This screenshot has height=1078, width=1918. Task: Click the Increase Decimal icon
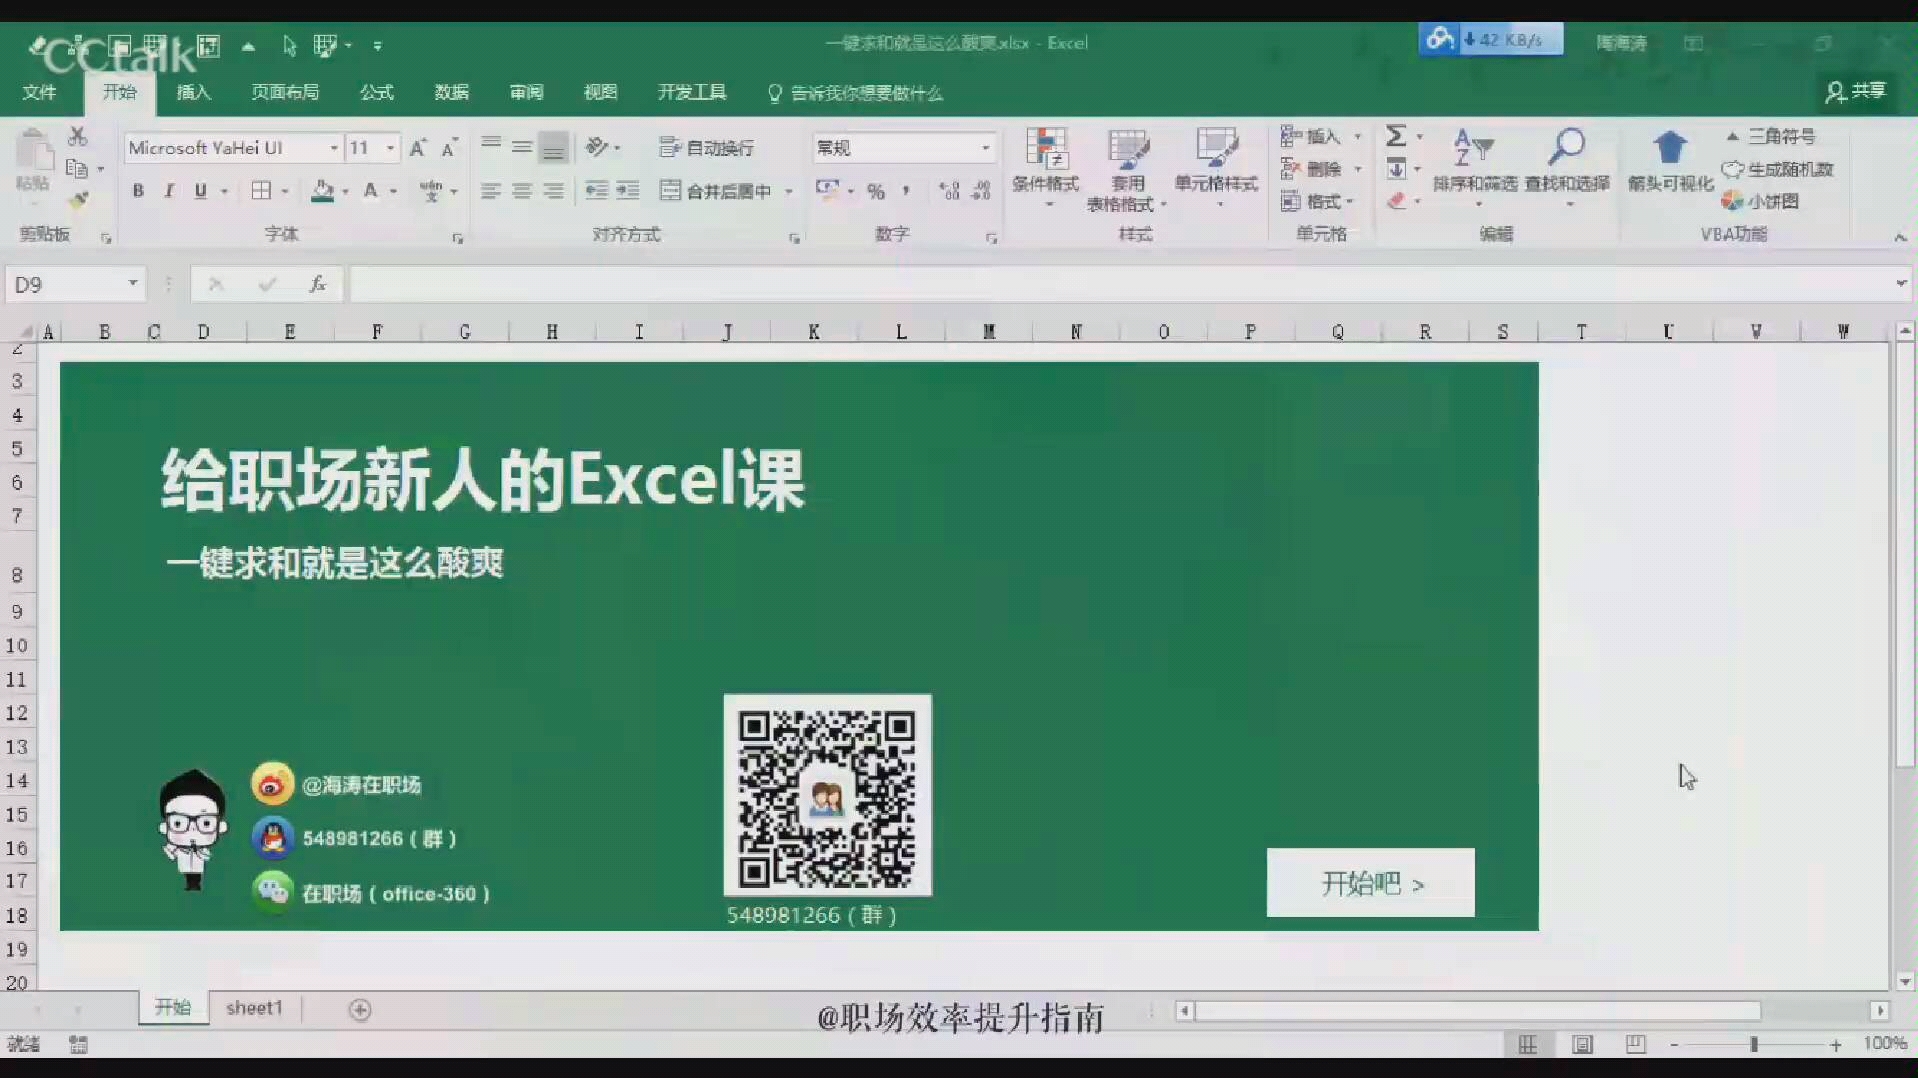[x=949, y=191]
